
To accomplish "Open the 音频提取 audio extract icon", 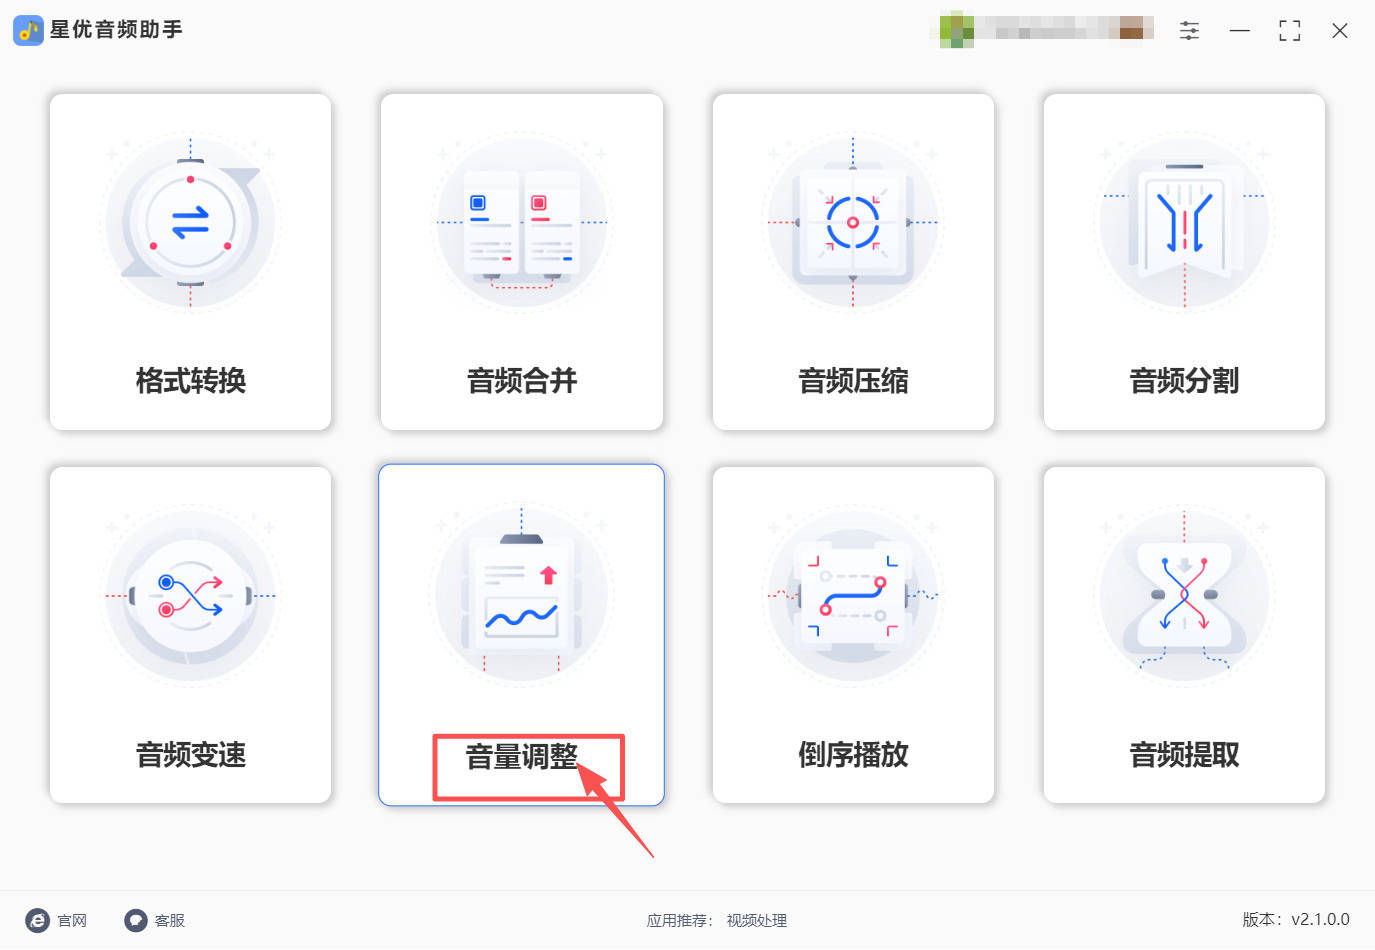I will (x=1184, y=595).
